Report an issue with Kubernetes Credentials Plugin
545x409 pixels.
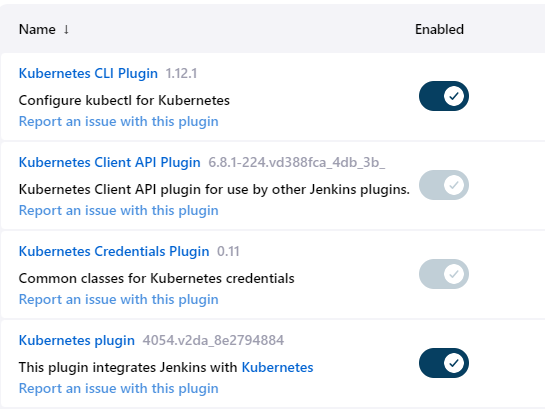tap(119, 300)
